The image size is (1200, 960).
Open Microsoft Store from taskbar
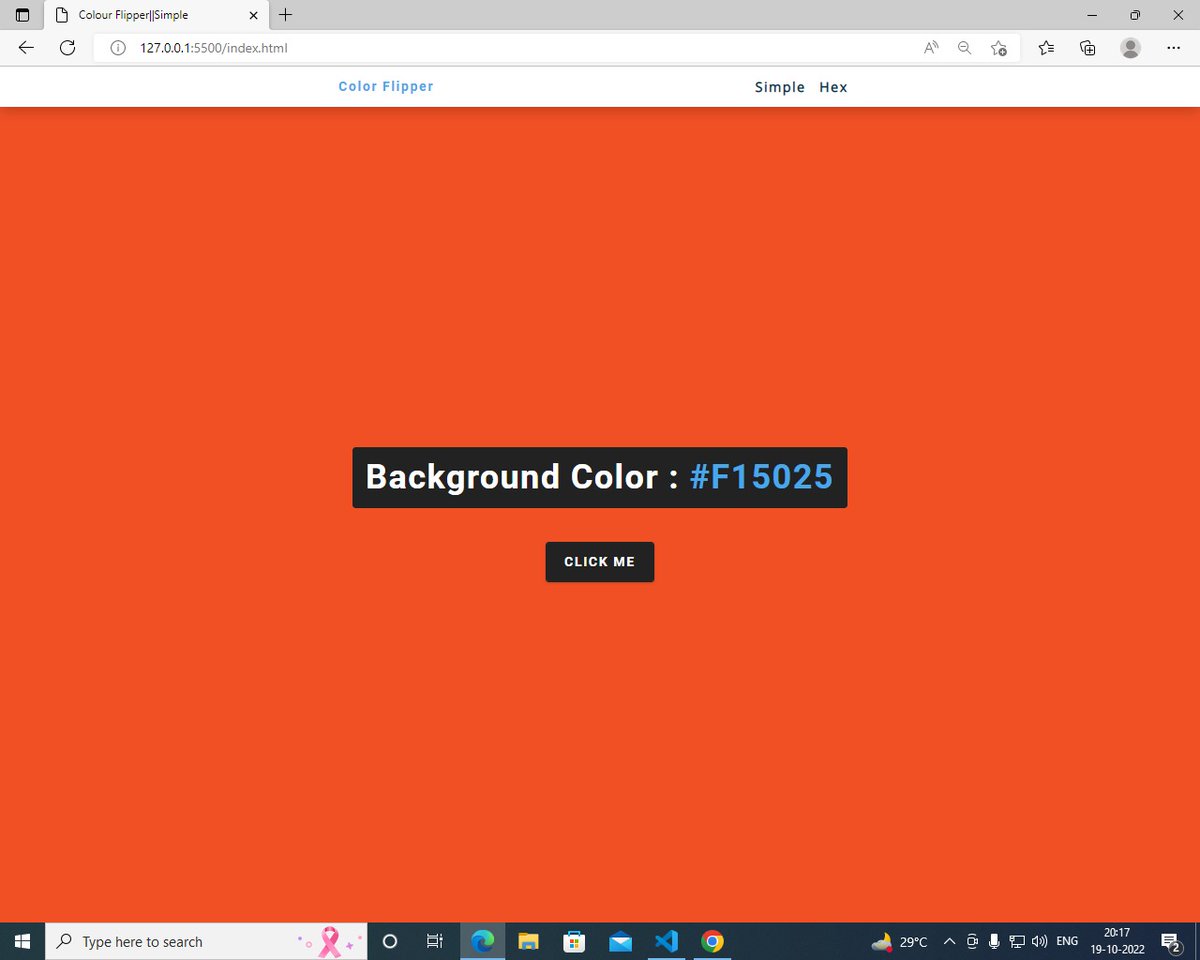click(x=574, y=941)
